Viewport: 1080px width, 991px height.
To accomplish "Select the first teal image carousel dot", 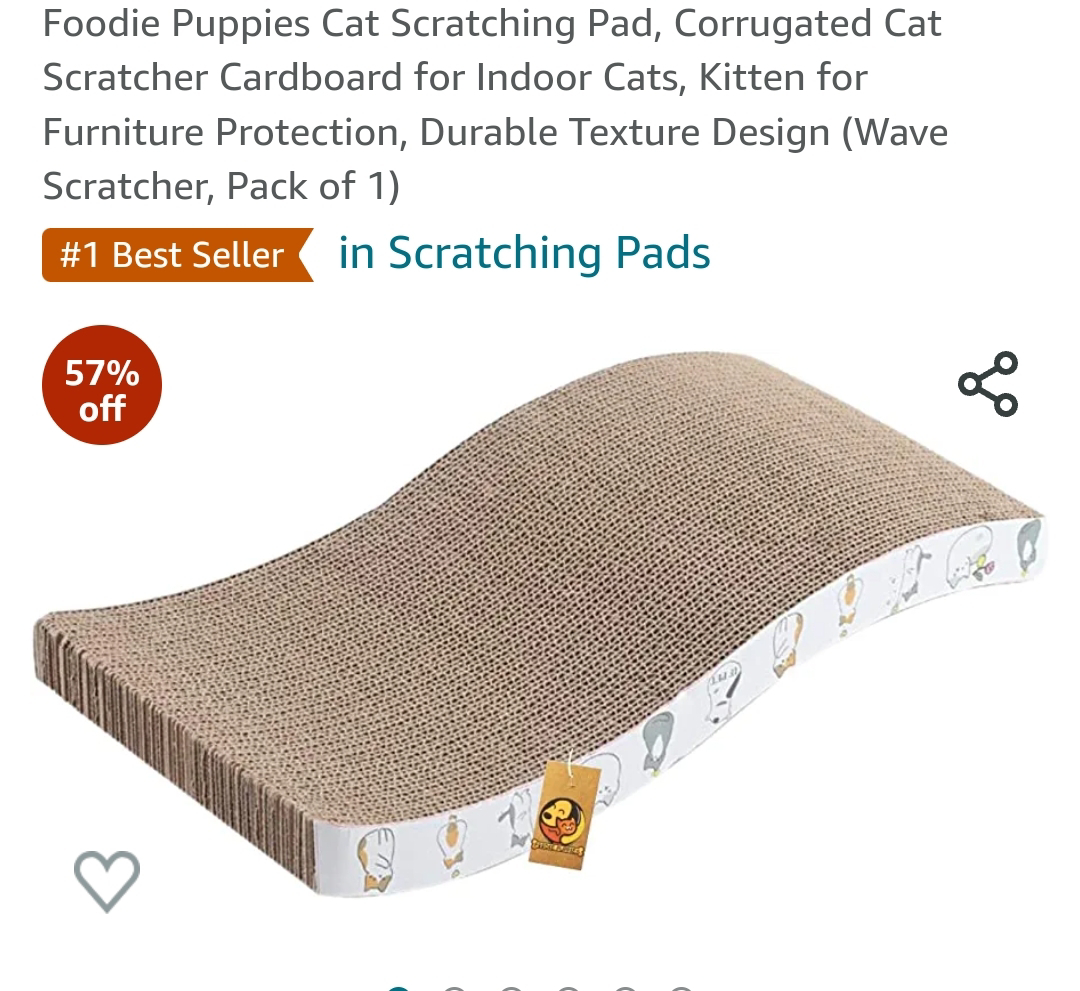I will [x=399, y=989].
